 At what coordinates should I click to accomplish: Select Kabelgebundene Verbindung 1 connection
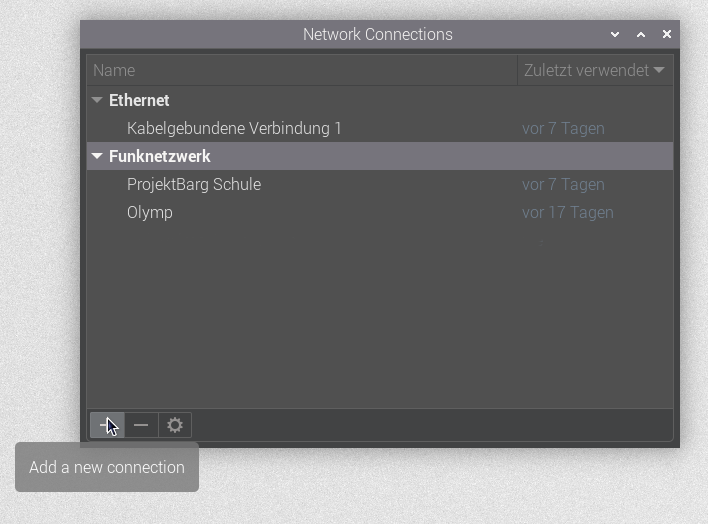[234, 128]
